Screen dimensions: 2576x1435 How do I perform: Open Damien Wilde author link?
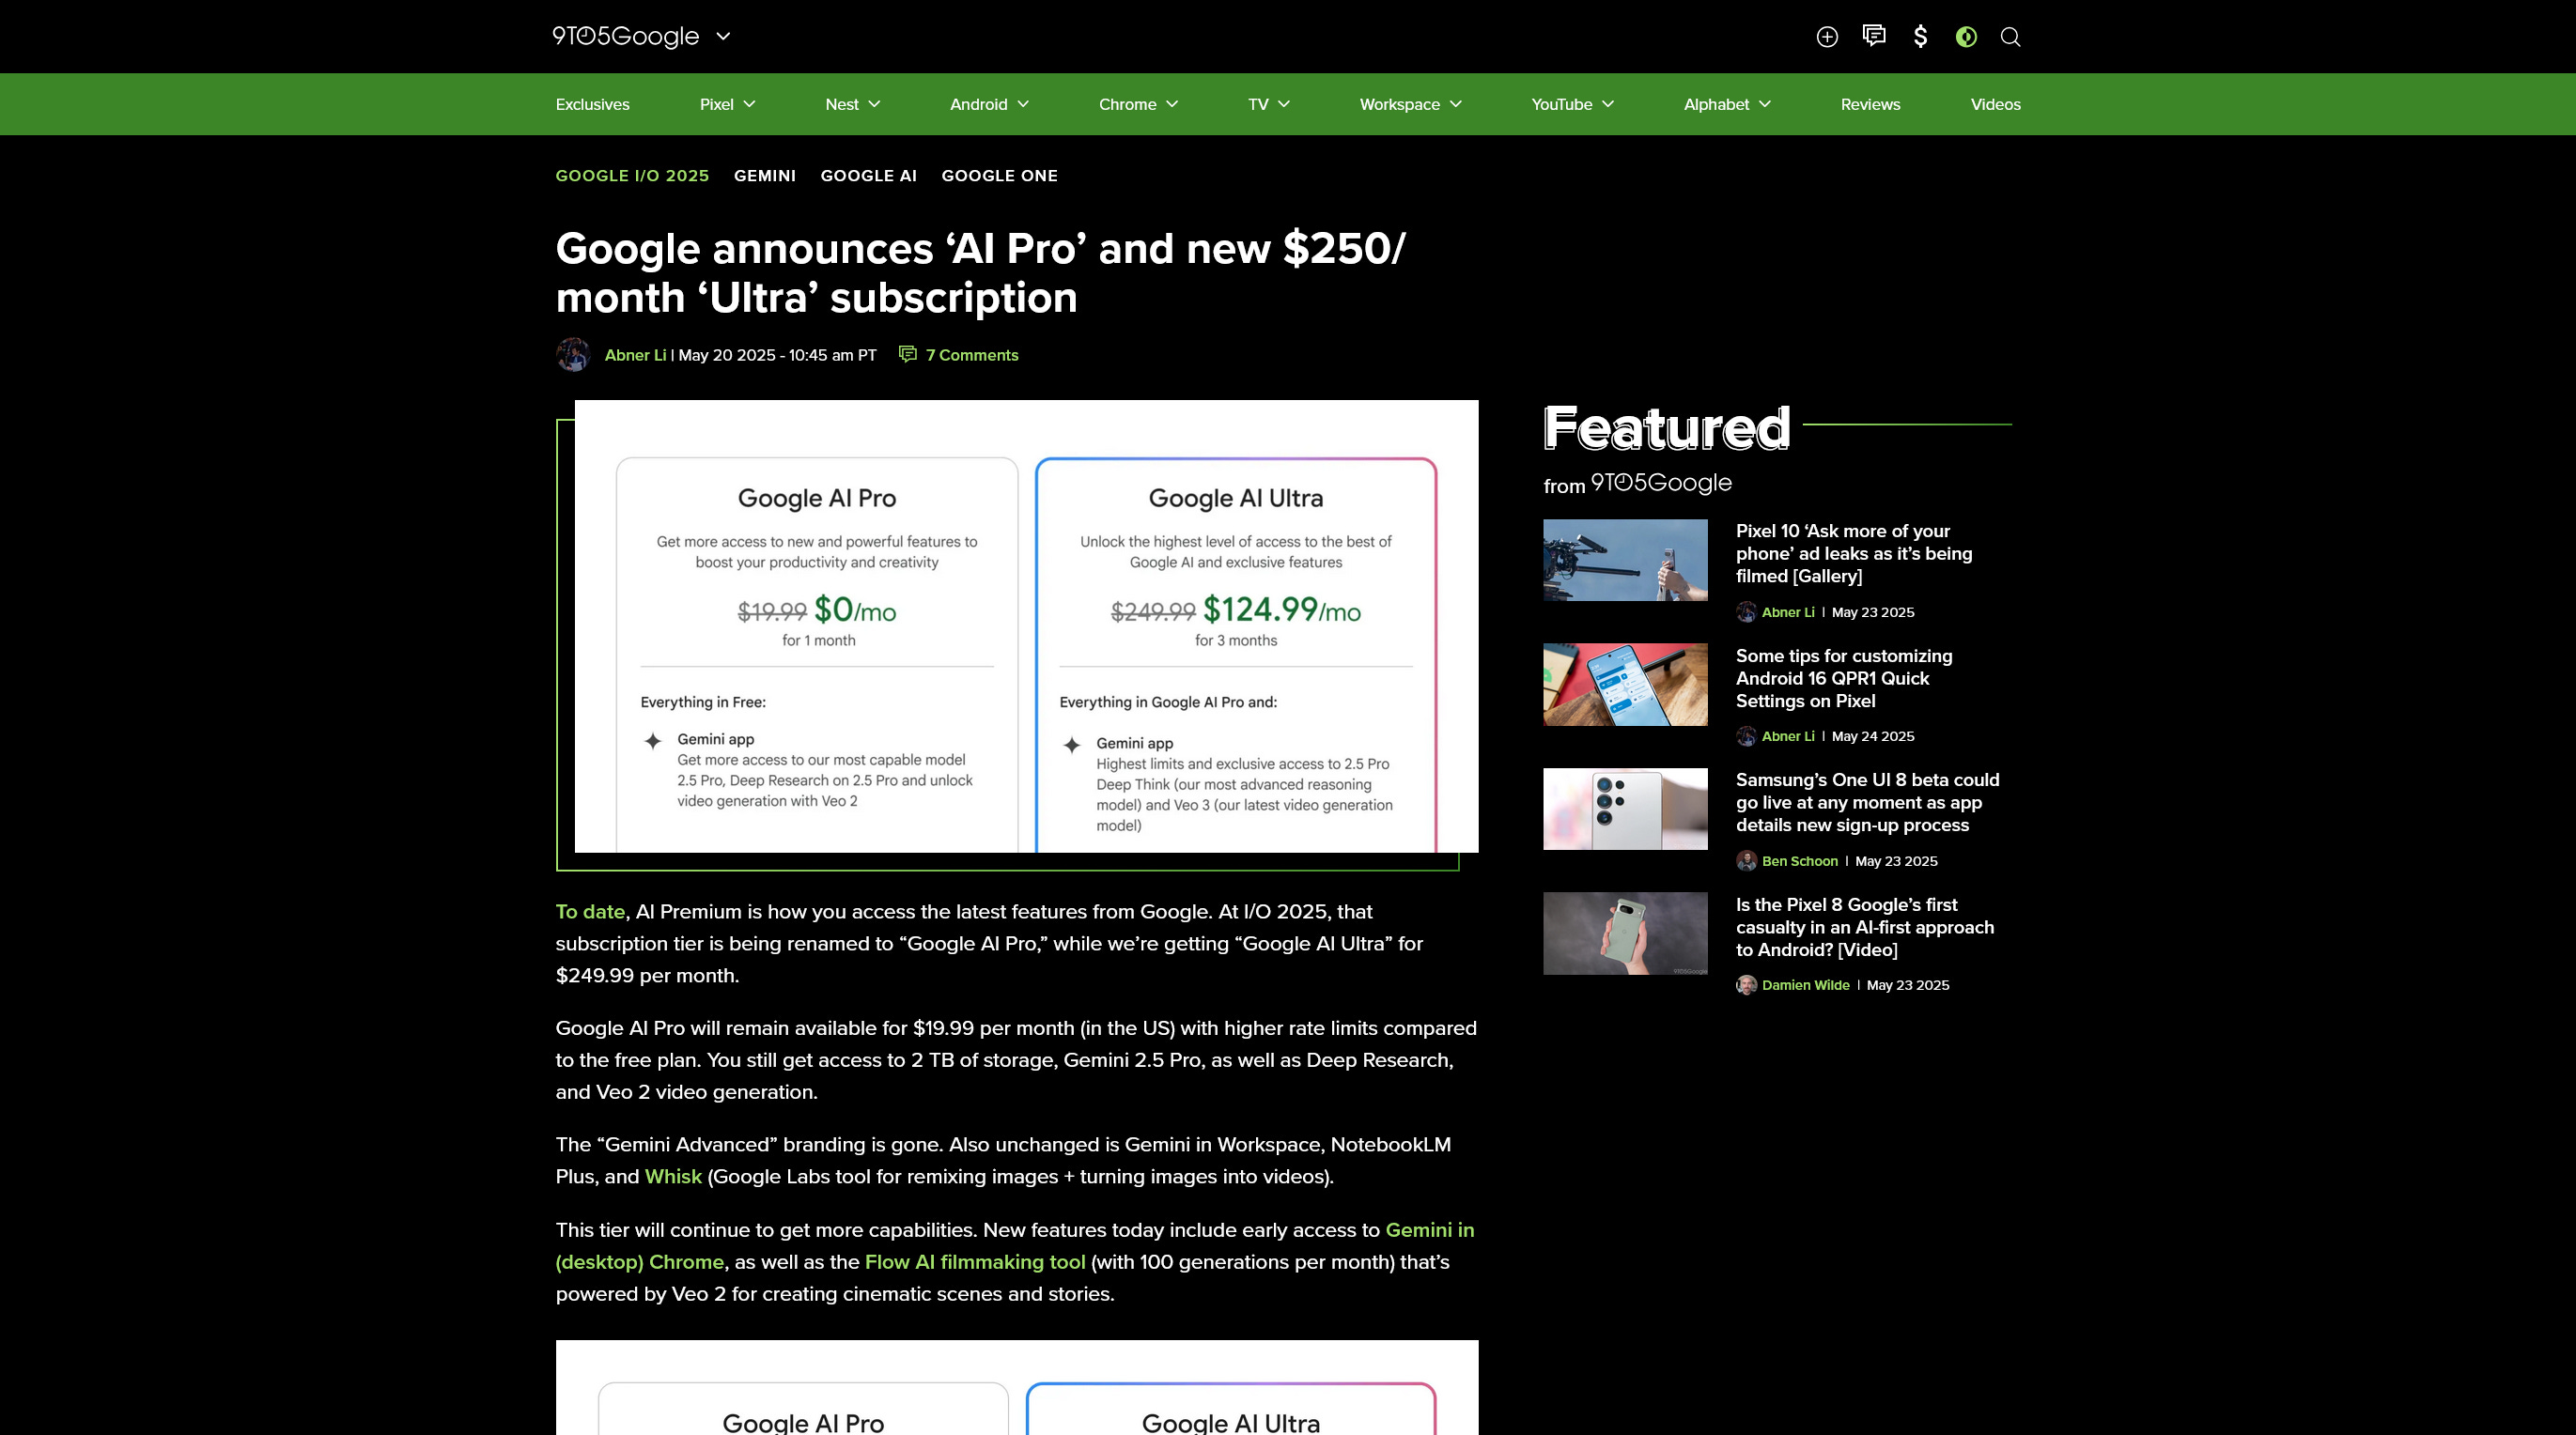tap(1805, 985)
